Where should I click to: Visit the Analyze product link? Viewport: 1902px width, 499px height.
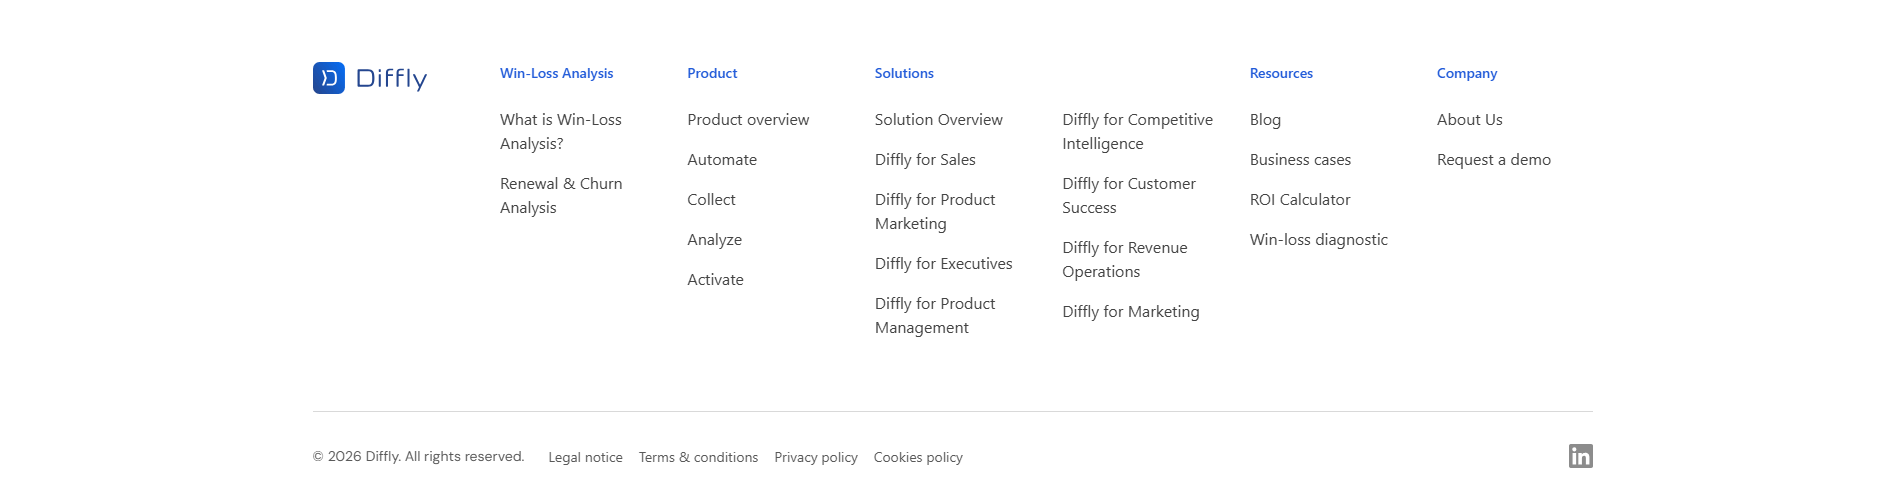pyautogui.click(x=714, y=239)
